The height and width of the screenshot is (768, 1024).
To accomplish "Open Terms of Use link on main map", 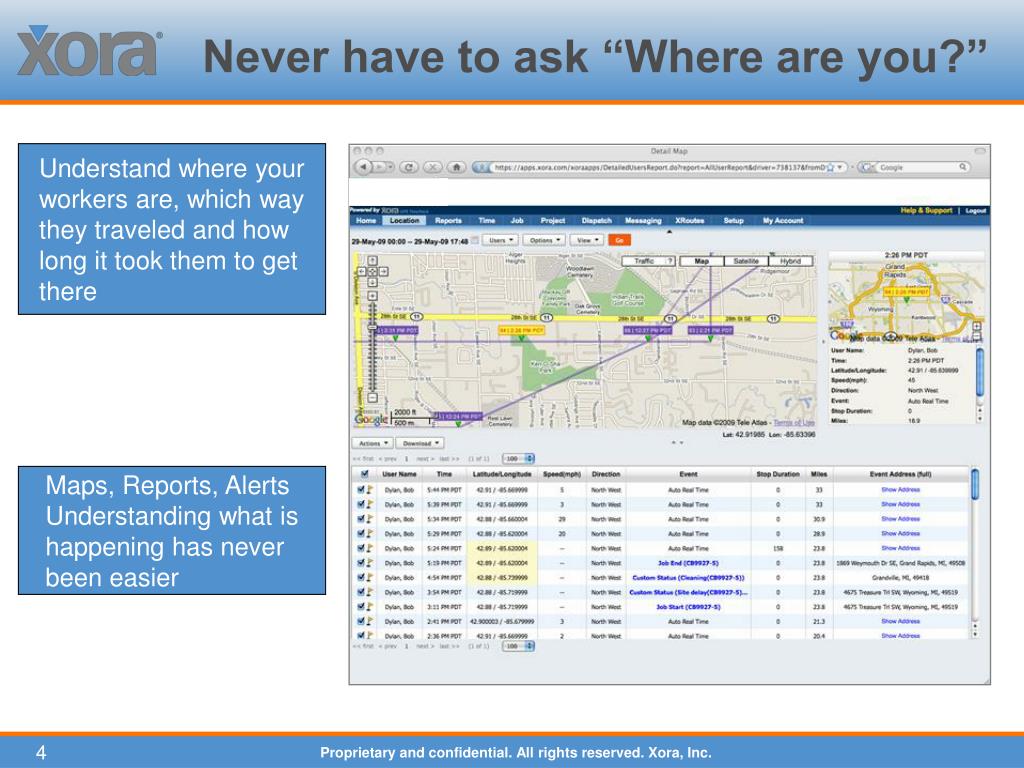I will [794, 423].
